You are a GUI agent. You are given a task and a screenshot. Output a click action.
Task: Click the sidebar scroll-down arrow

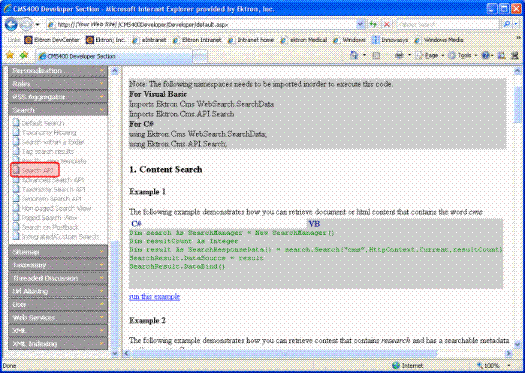(x=115, y=353)
